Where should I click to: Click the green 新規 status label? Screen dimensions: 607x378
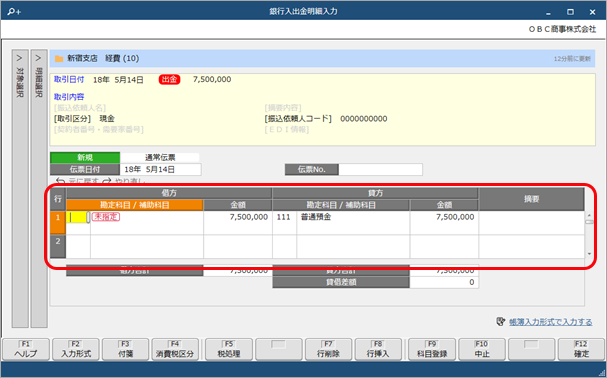tap(85, 157)
